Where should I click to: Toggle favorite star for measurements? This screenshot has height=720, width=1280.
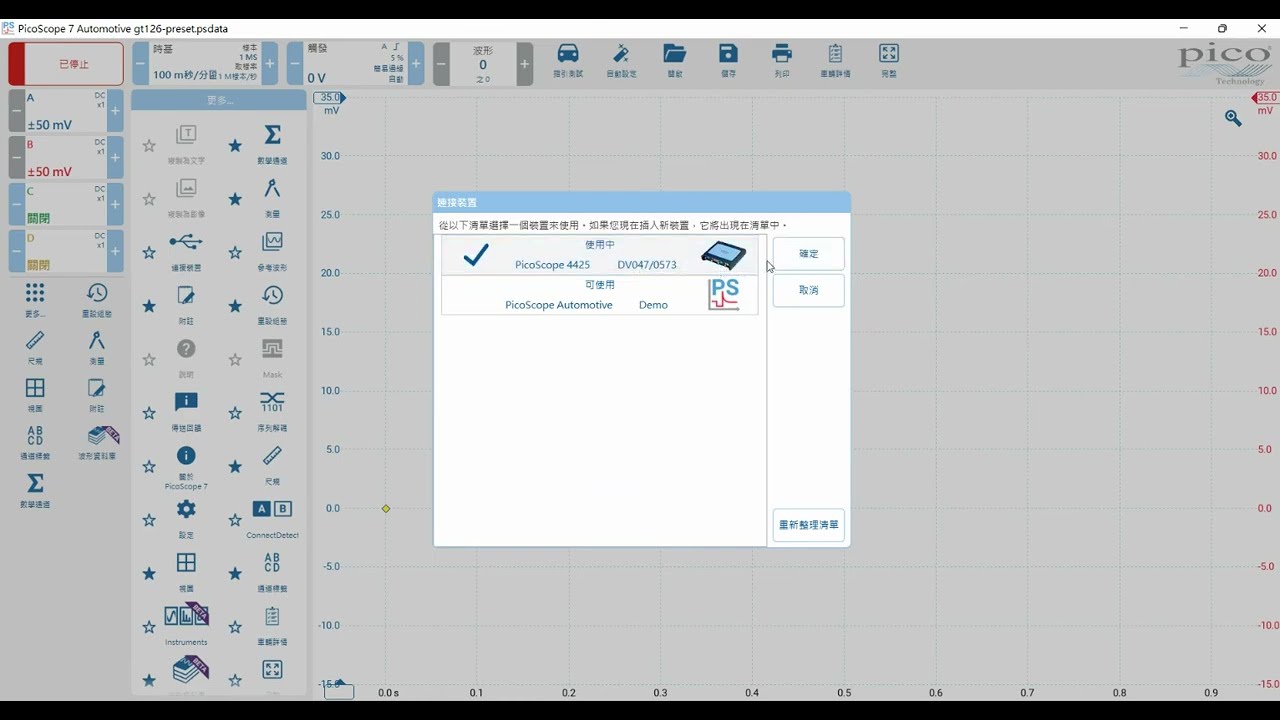[x=235, y=199]
